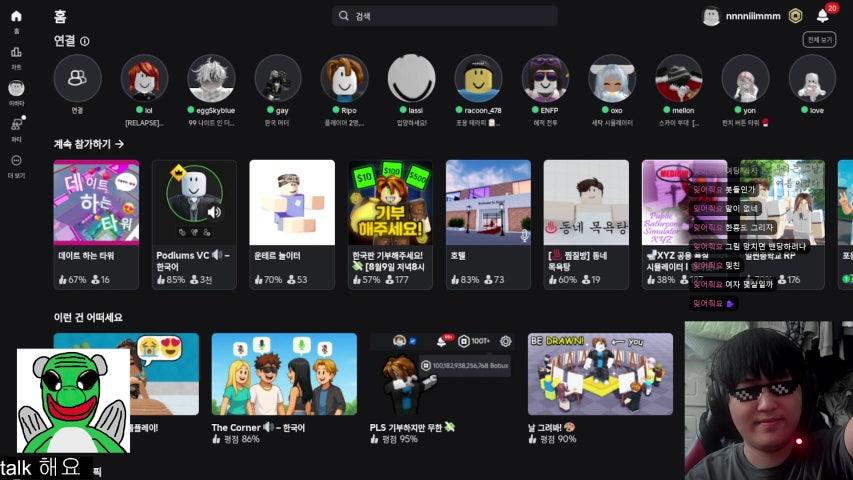Open the 동네 목욕탕 game thumbnail

tap(586, 202)
